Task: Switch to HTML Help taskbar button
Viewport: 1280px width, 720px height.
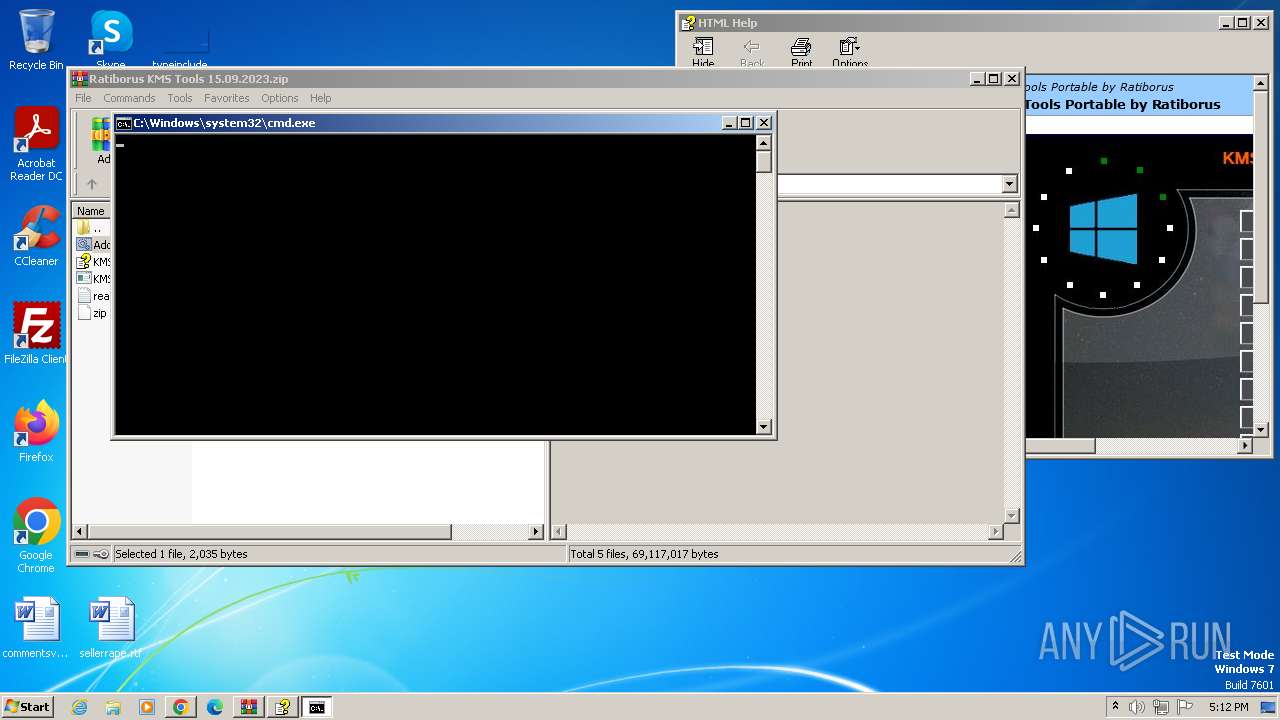Action: coord(282,707)
